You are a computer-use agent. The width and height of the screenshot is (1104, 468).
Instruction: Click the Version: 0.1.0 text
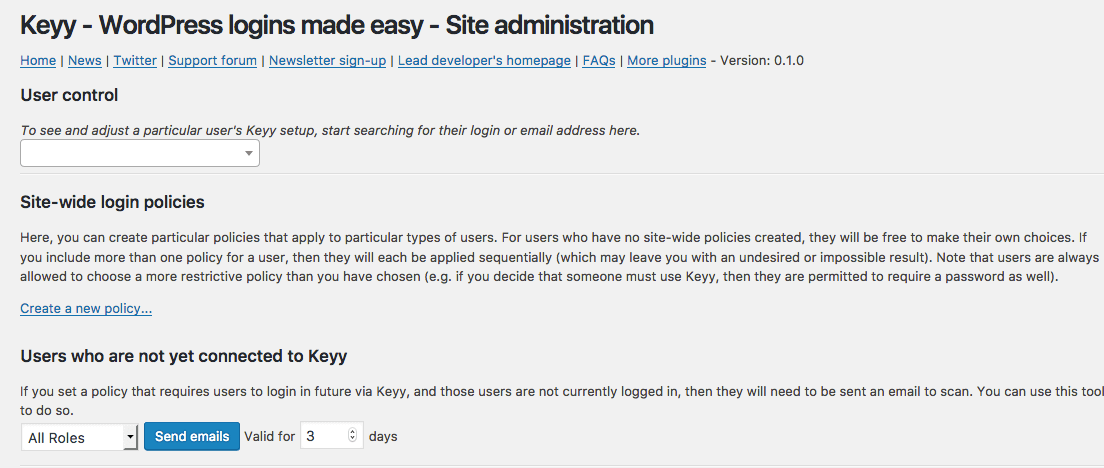(762, 61)
